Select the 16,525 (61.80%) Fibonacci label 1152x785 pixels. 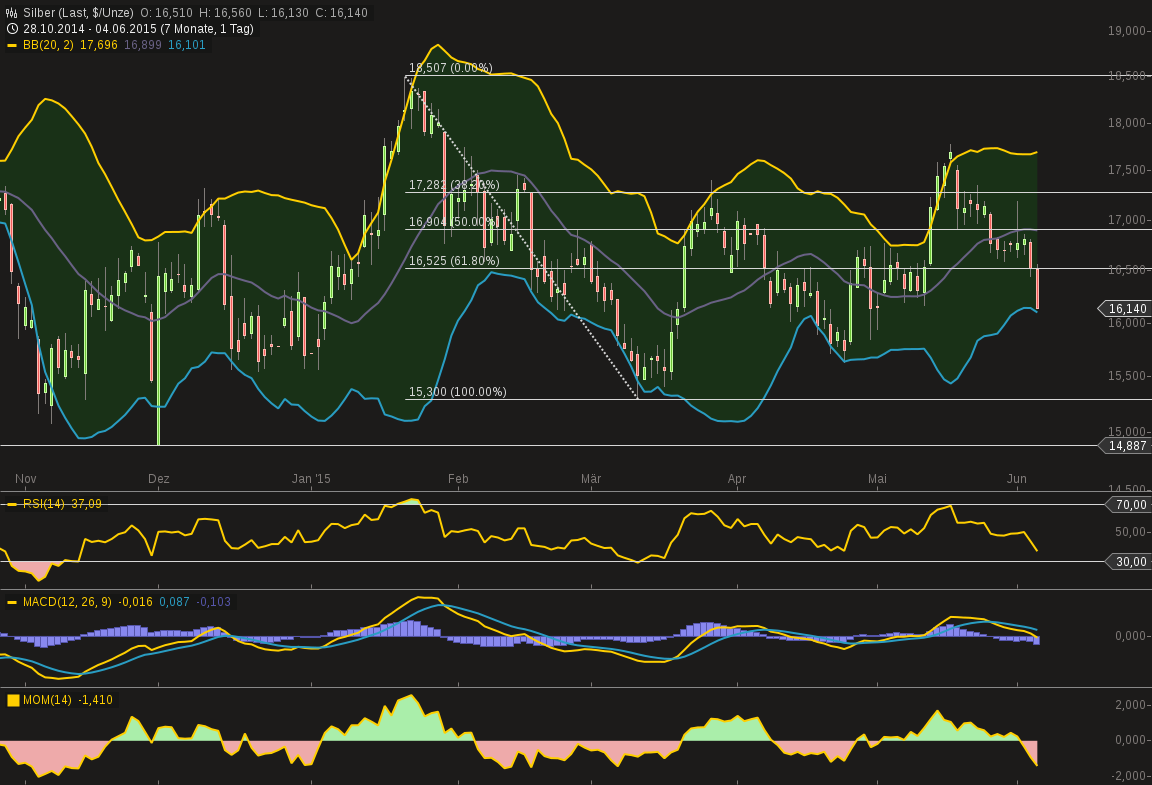(454, 261)
